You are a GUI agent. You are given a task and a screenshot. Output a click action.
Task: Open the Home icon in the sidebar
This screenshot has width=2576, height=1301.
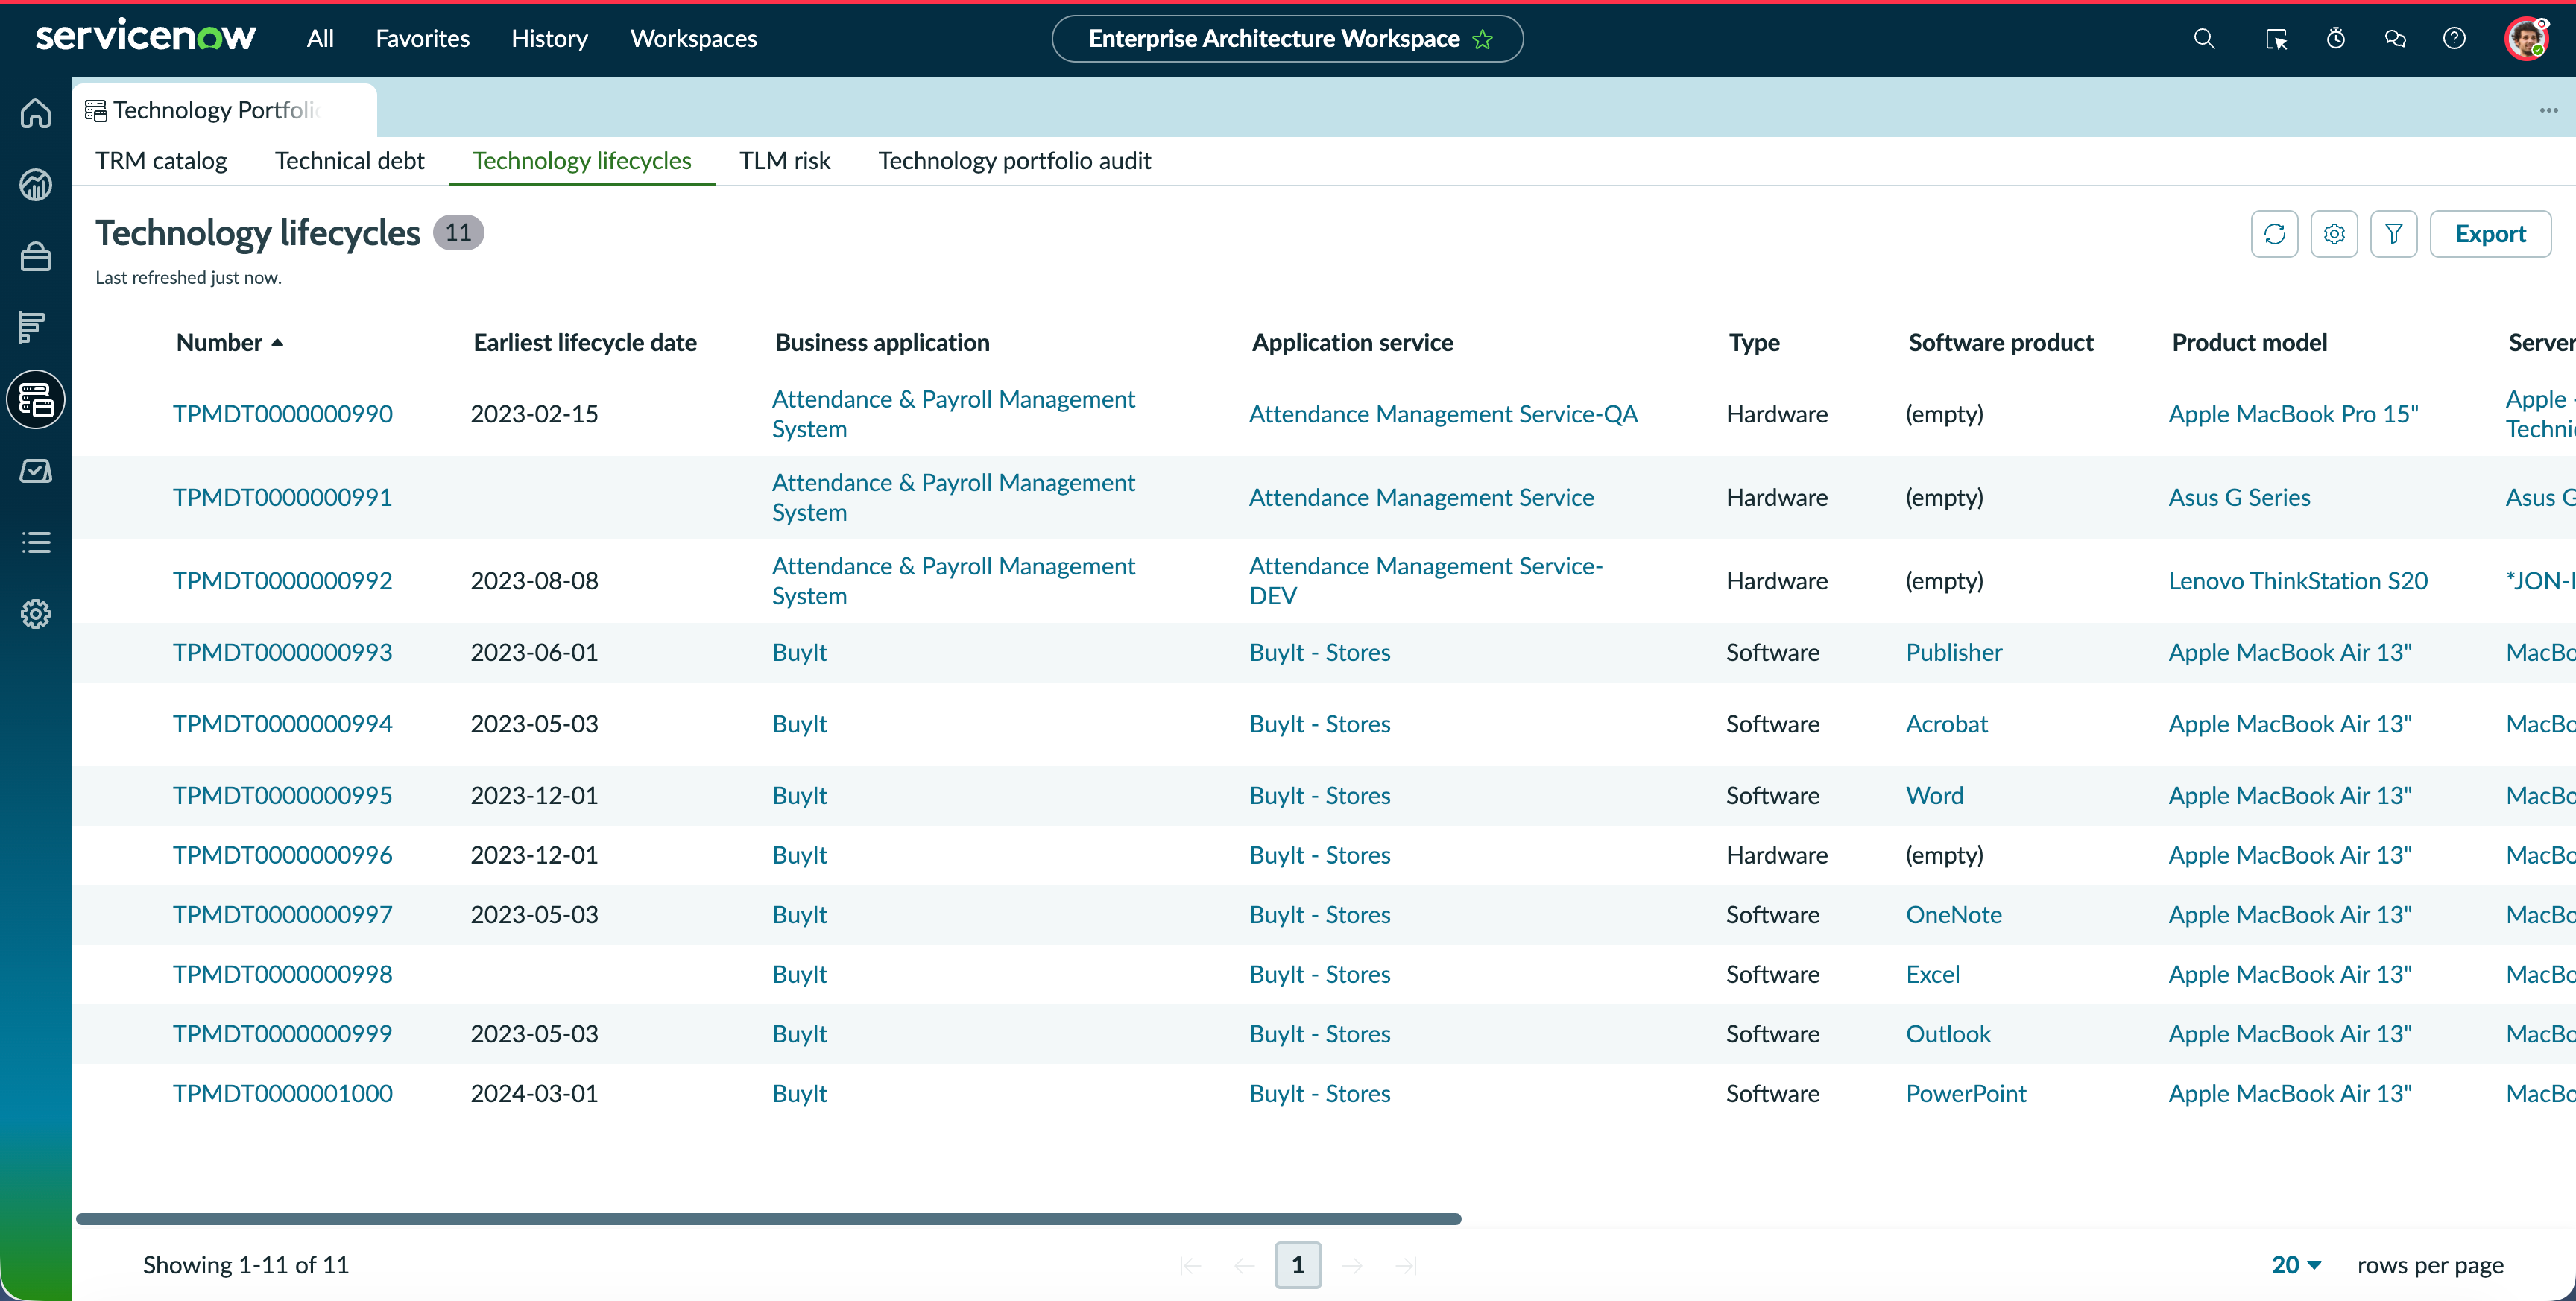(36, 113)
